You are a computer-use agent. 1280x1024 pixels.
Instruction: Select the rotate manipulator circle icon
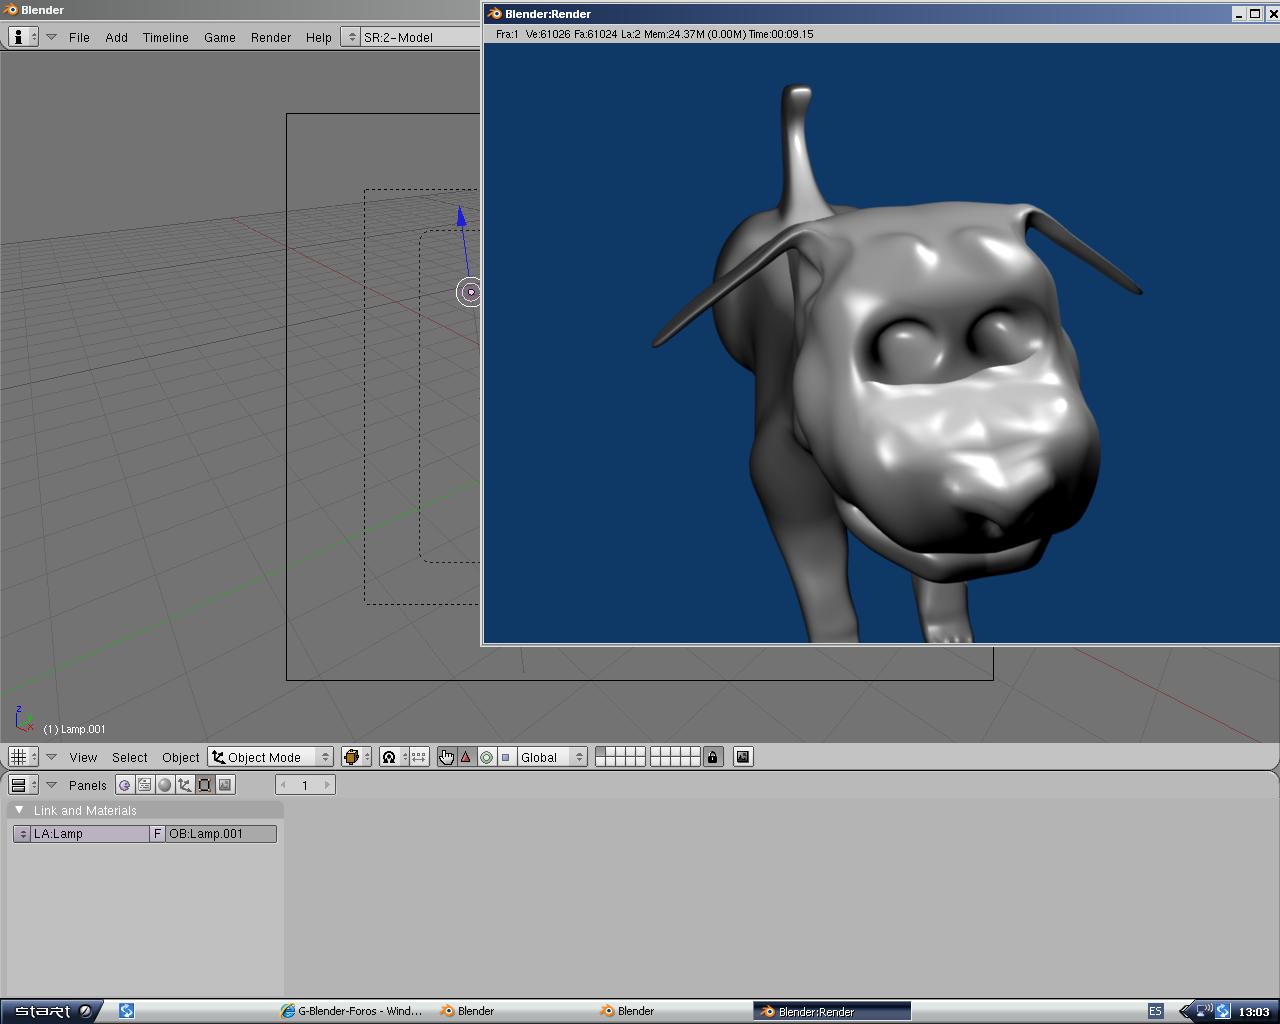pos(486,757)
